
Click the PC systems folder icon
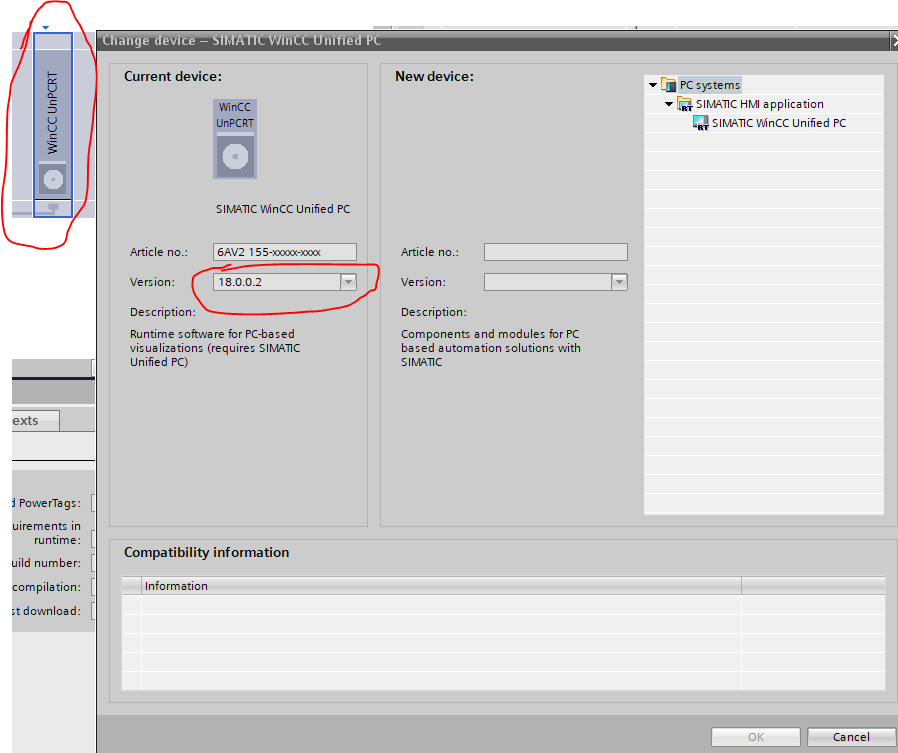[x=668, y=85]
